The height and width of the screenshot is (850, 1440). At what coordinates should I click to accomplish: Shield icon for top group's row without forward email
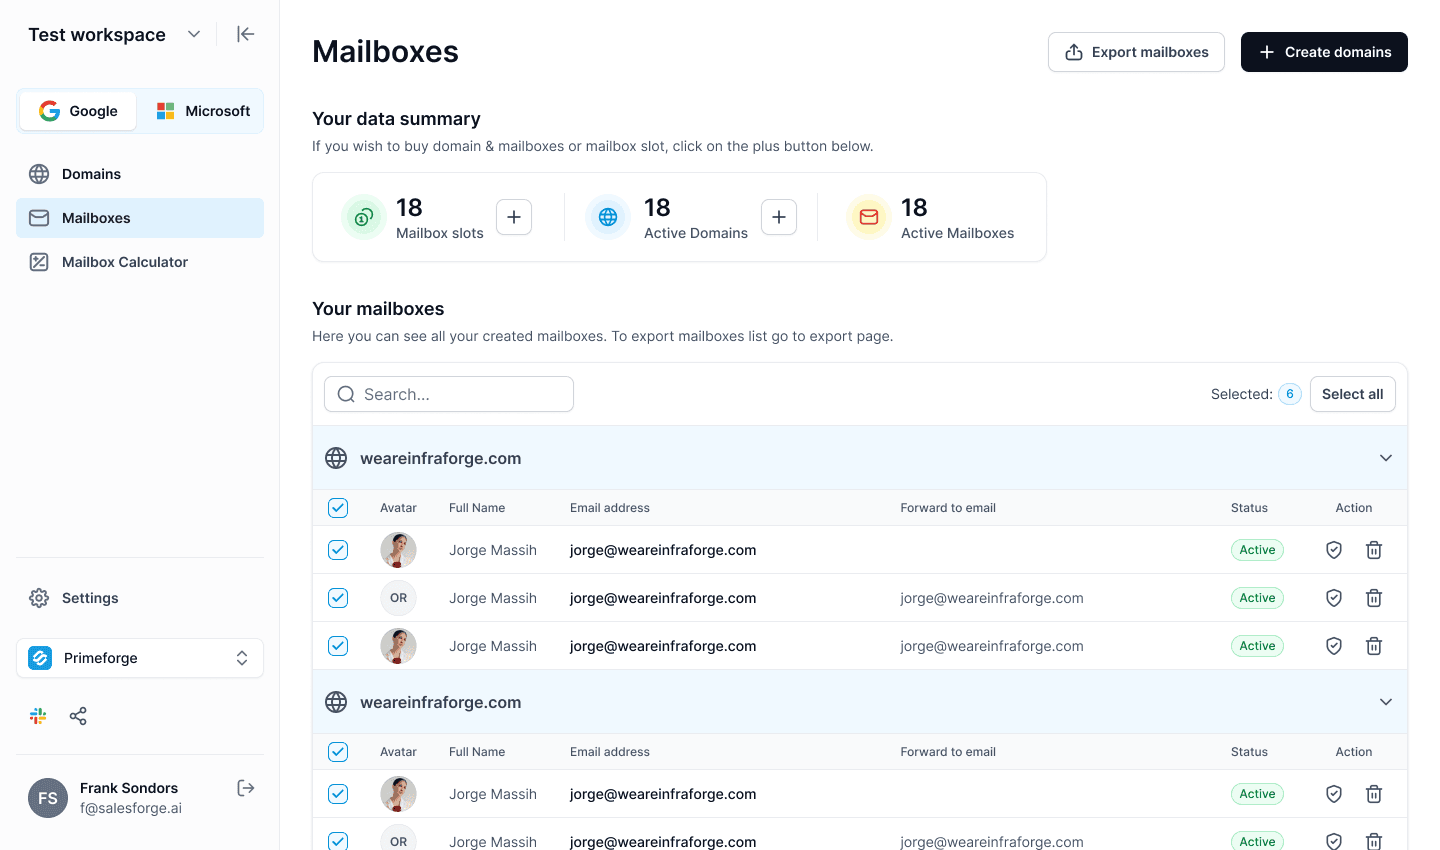(x=1334, y=550)
